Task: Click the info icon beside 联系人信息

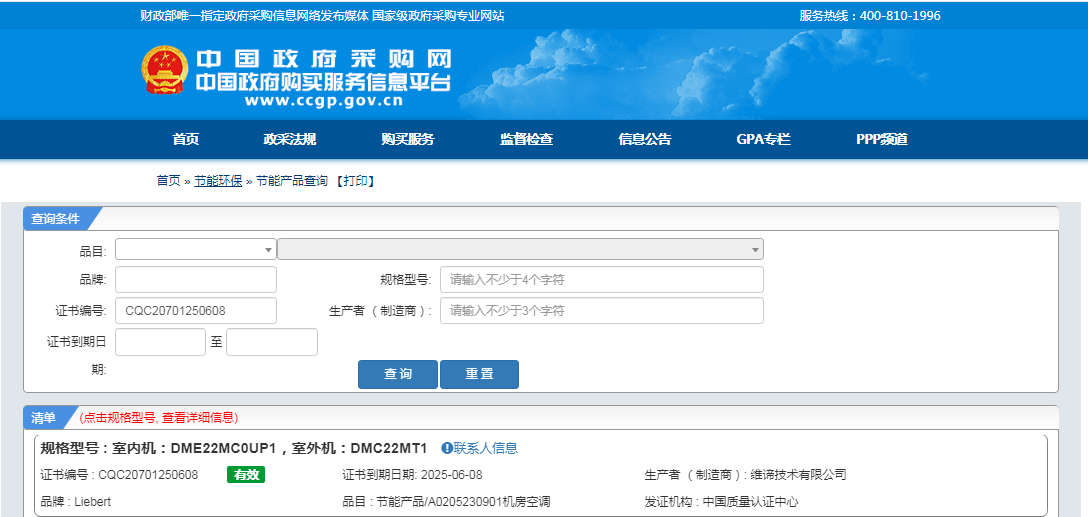Action: point(447,448)
